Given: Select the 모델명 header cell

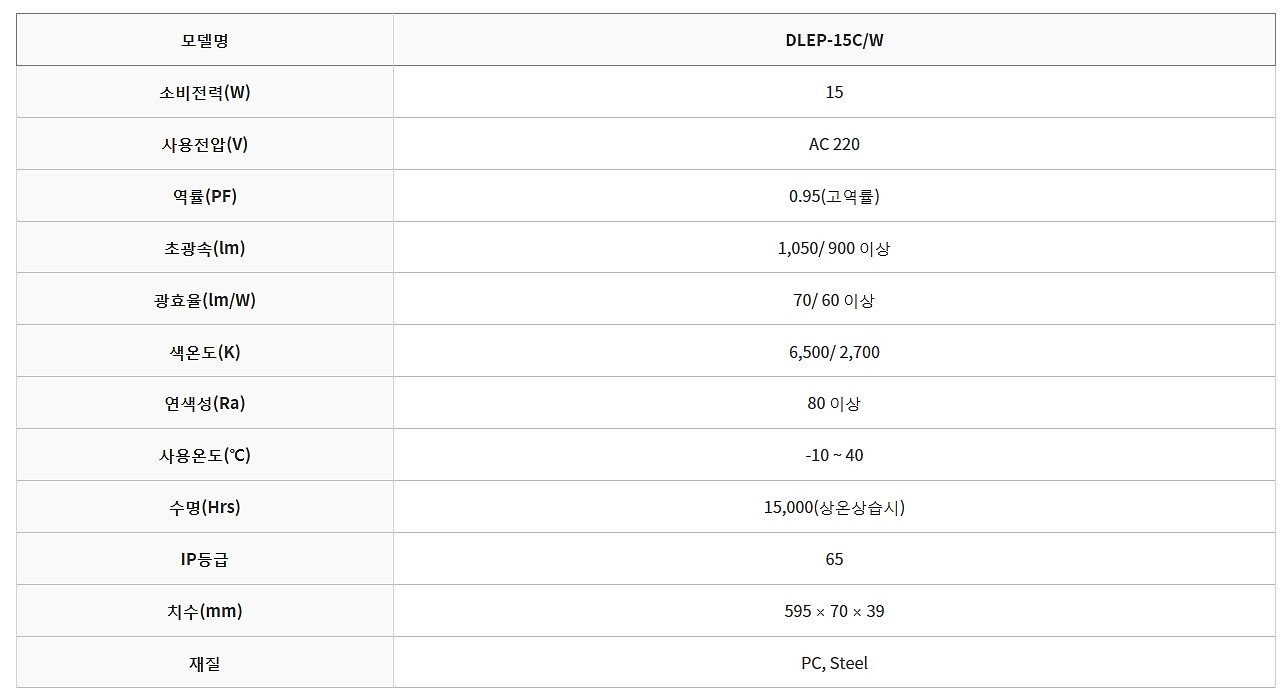Looking at the screenshot, I should coord(205,40).
